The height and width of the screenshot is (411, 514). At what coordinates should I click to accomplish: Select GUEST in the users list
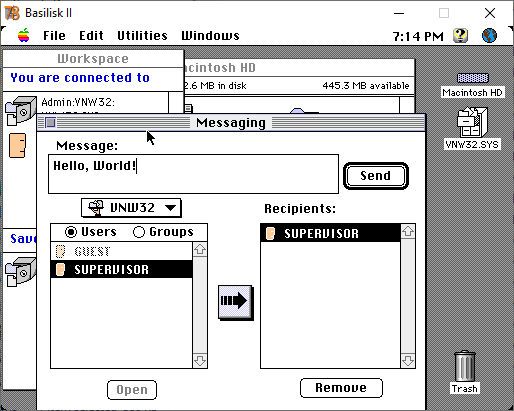click(122, 251)
